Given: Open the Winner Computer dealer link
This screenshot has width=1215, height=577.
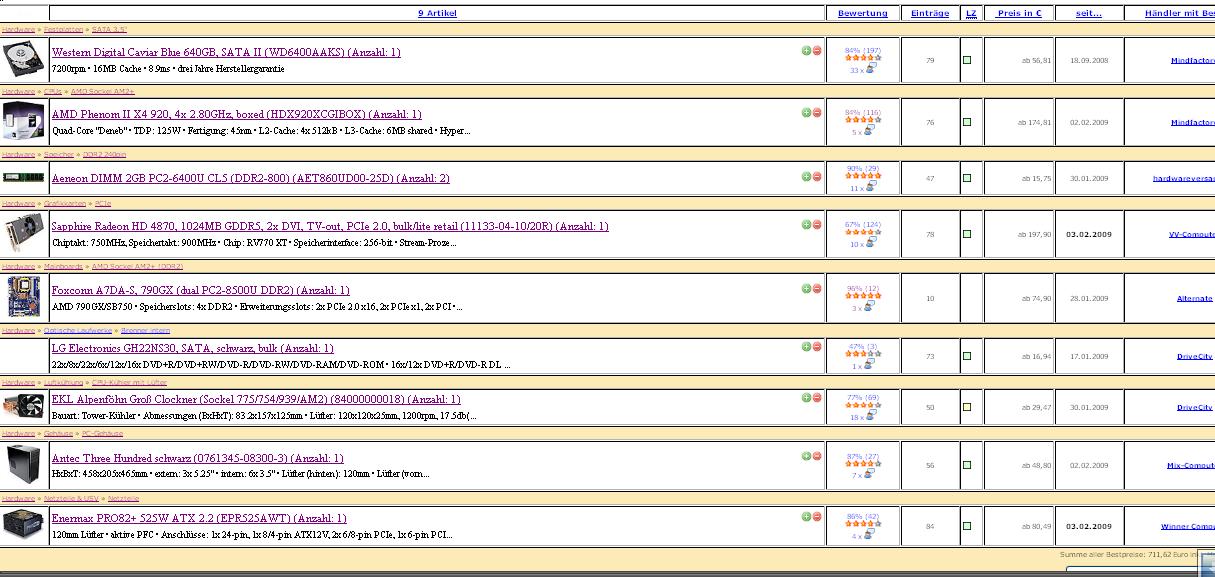Looking at the screenshot, I should click(x=1187, y=526).
